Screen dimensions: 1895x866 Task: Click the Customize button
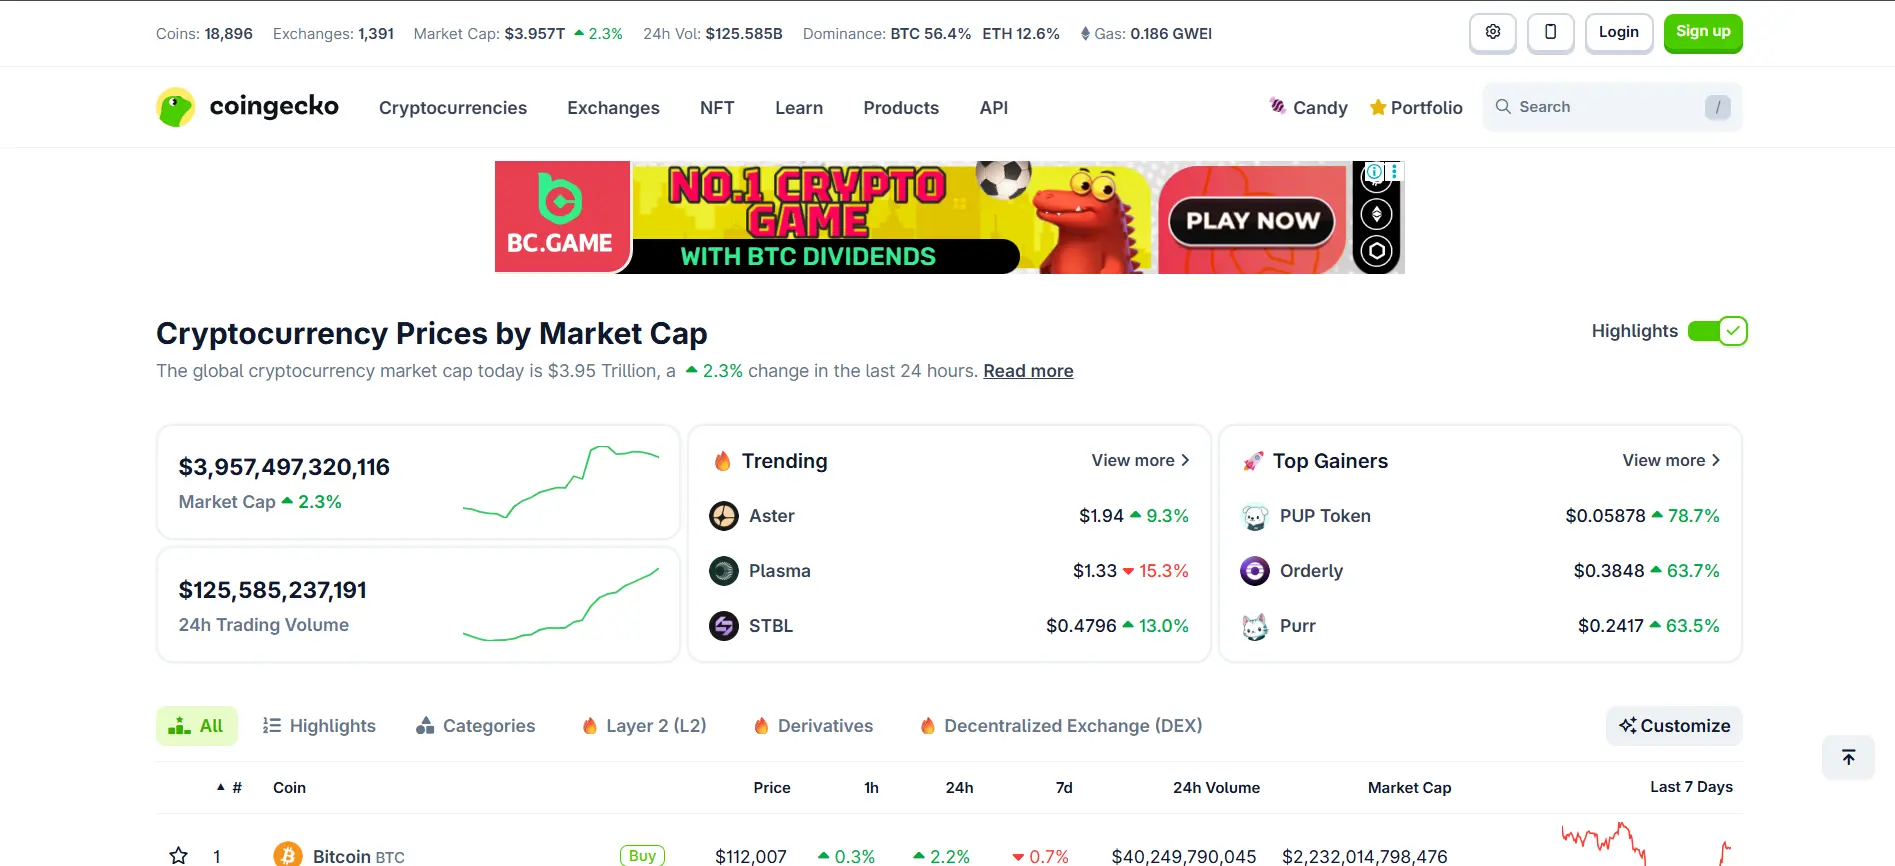pyautogui.click(x=1674, y=726)
